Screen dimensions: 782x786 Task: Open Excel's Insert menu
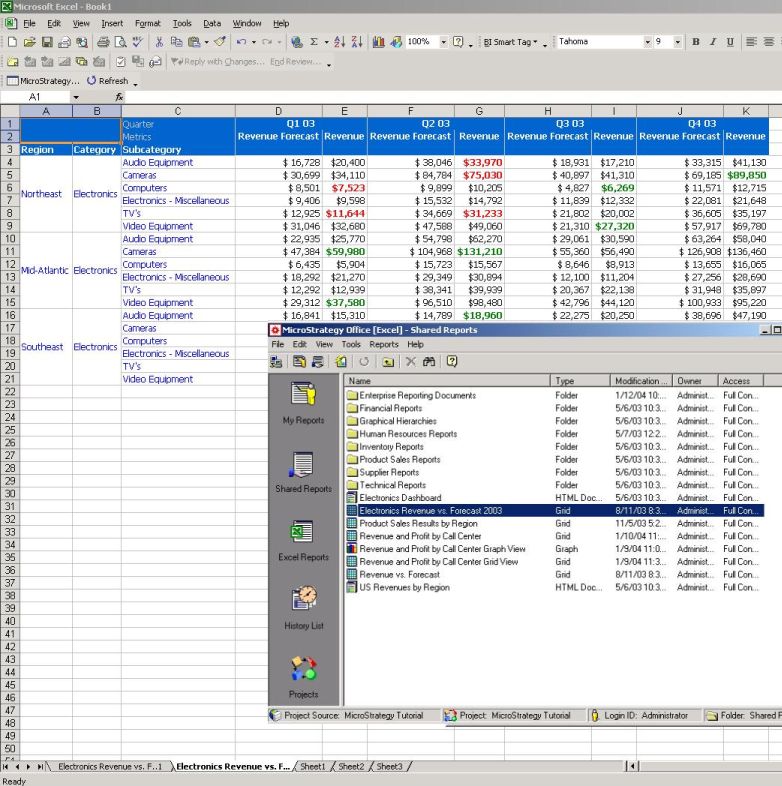pyautogui.click(x=112, y=24)
